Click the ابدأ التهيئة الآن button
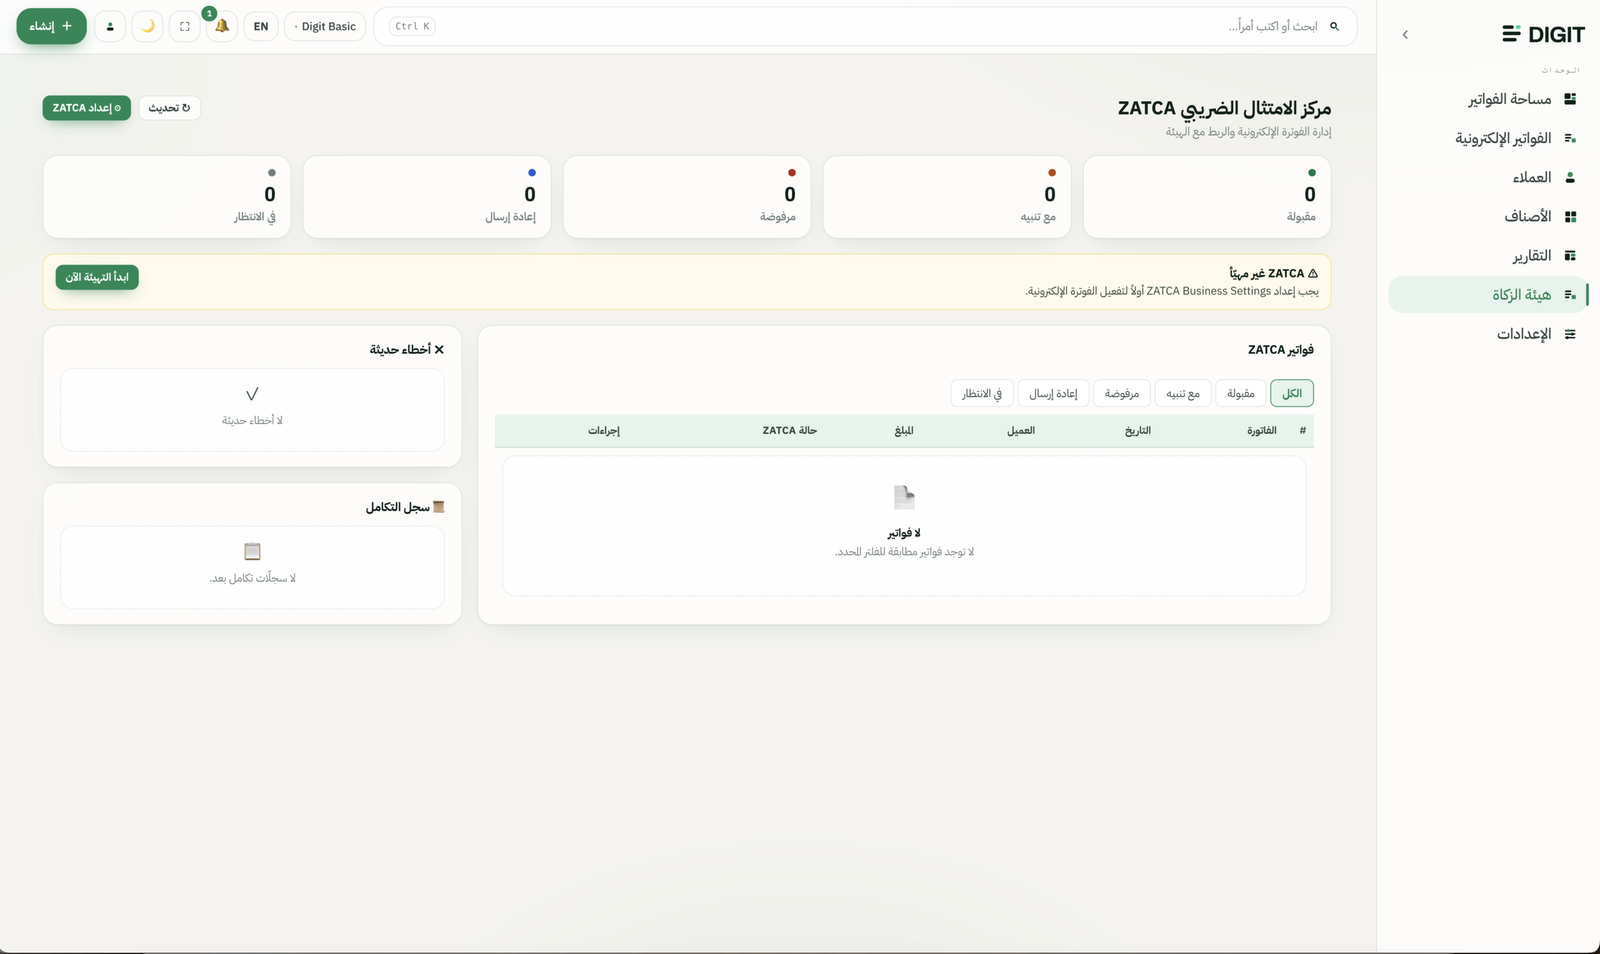This screenshot has width=1600, height=954. pos(97,277)
